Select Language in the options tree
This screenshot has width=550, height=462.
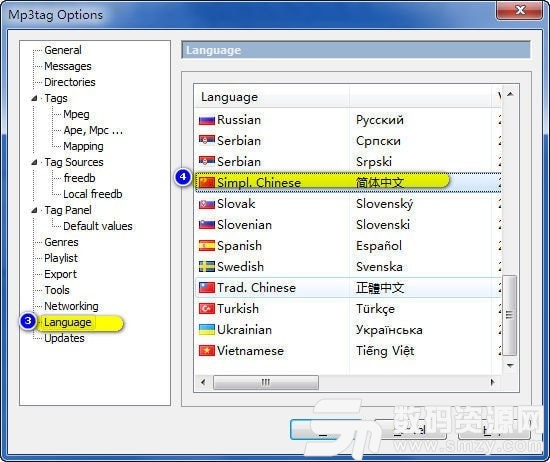pos(68,322)
